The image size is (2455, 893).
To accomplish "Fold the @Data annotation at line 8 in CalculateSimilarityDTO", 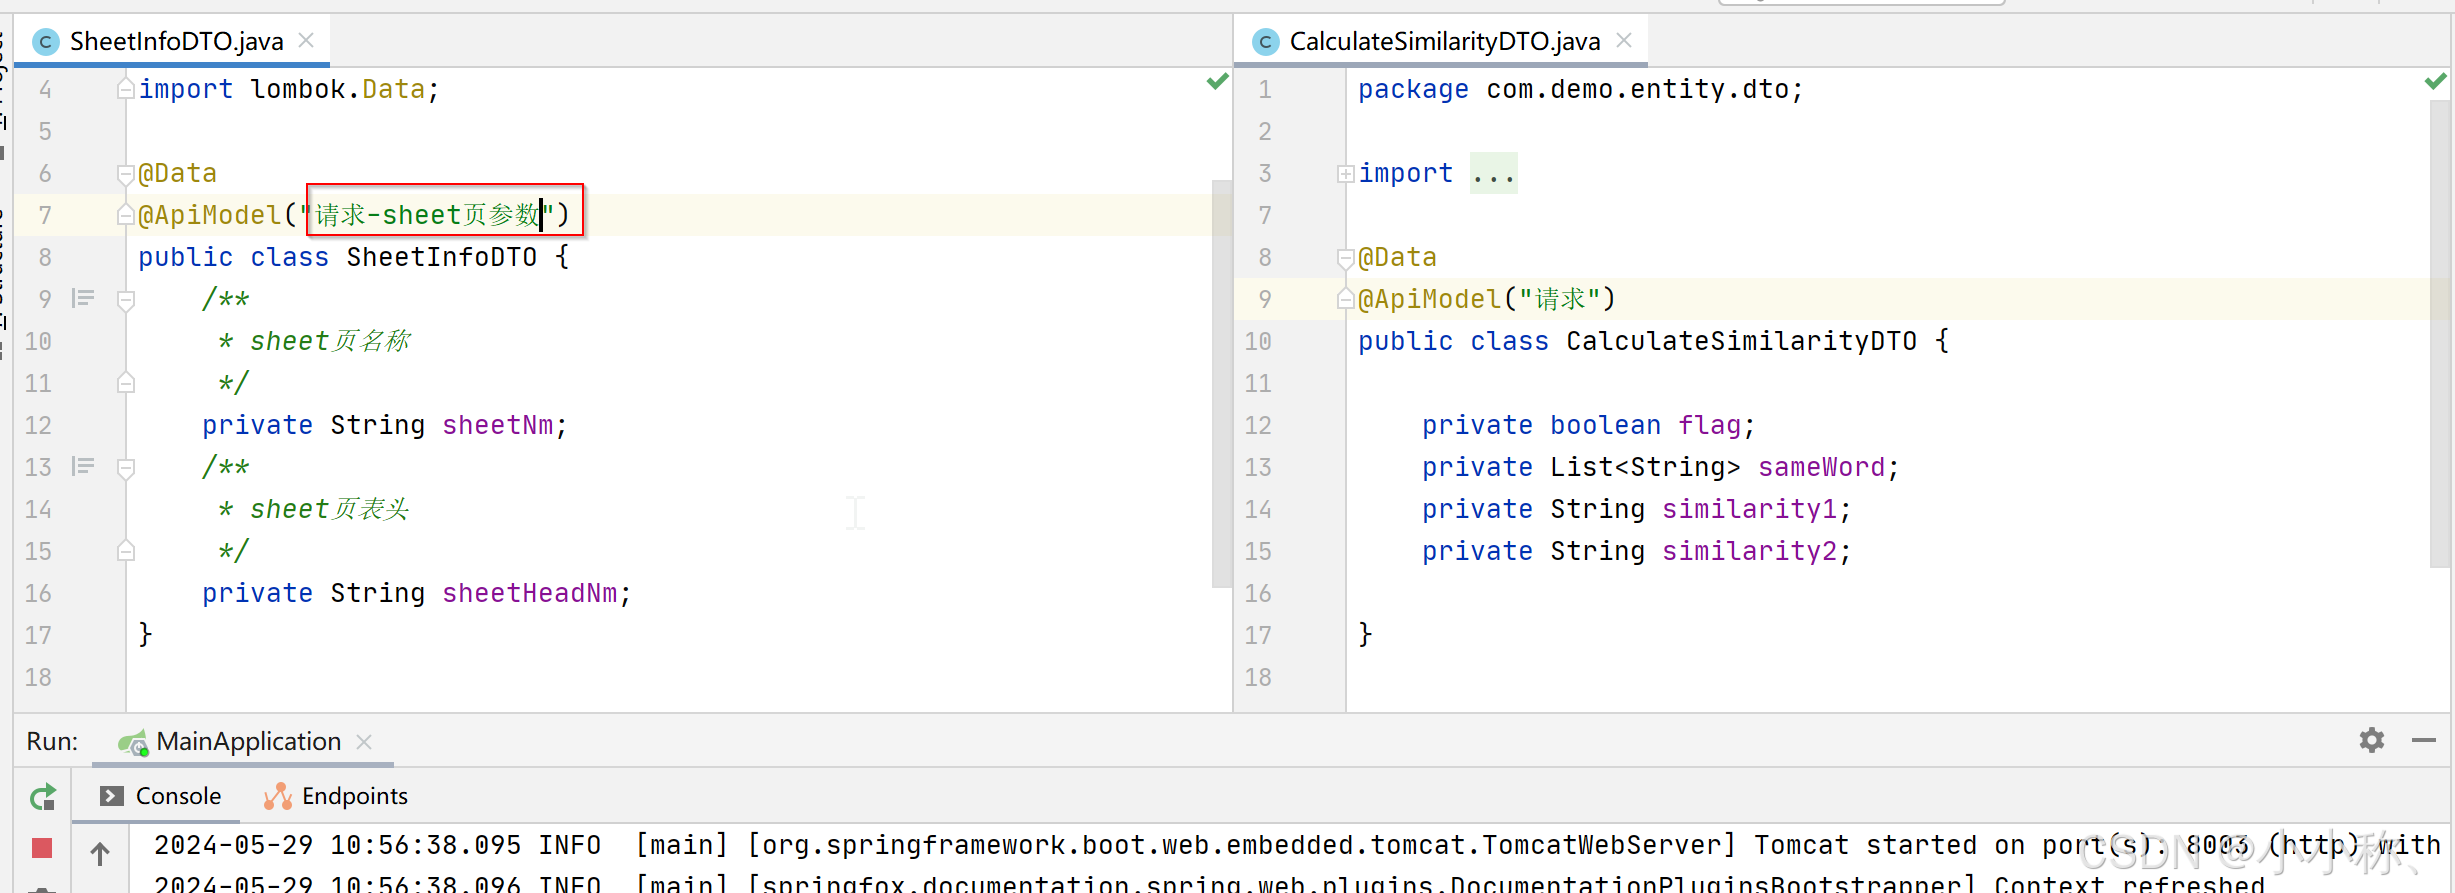I will point(1346,259).
